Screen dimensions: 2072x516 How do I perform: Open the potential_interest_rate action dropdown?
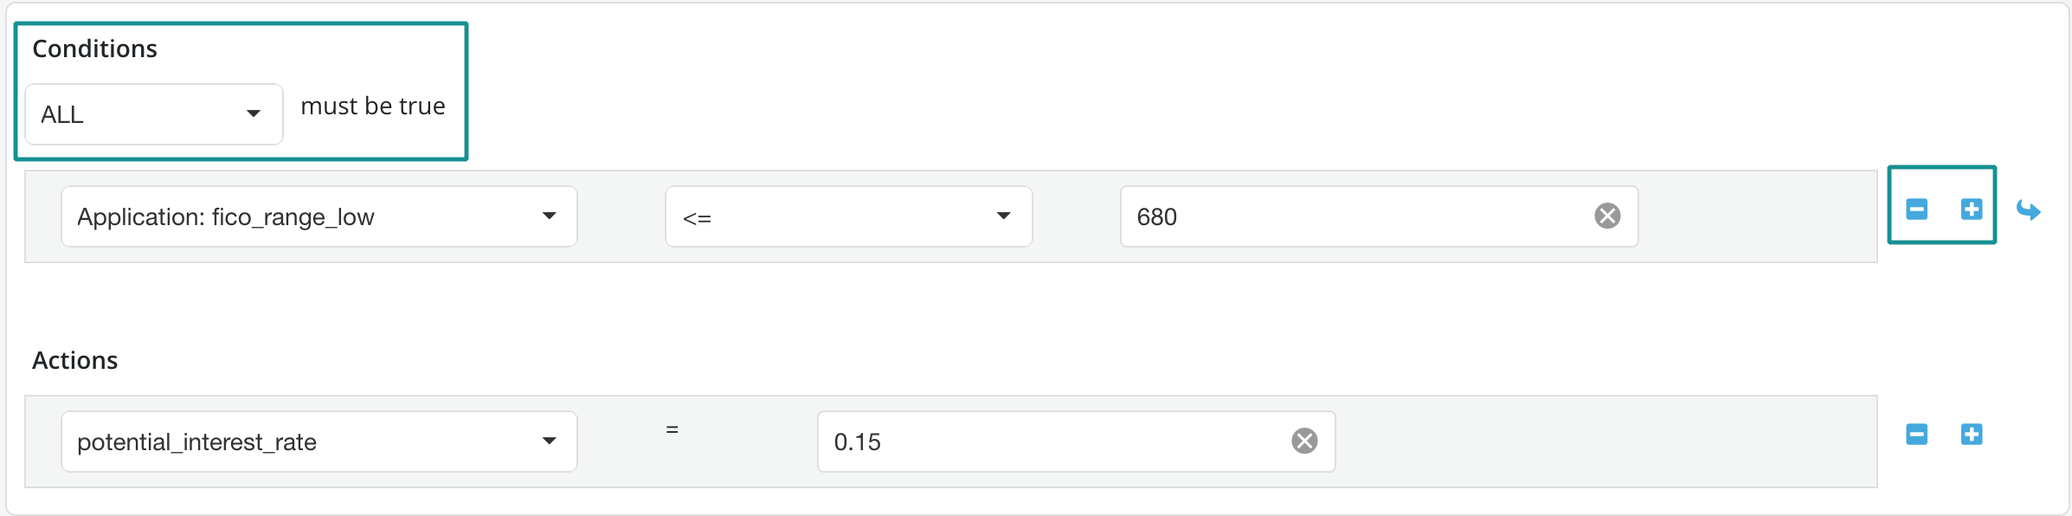point(318,442)
